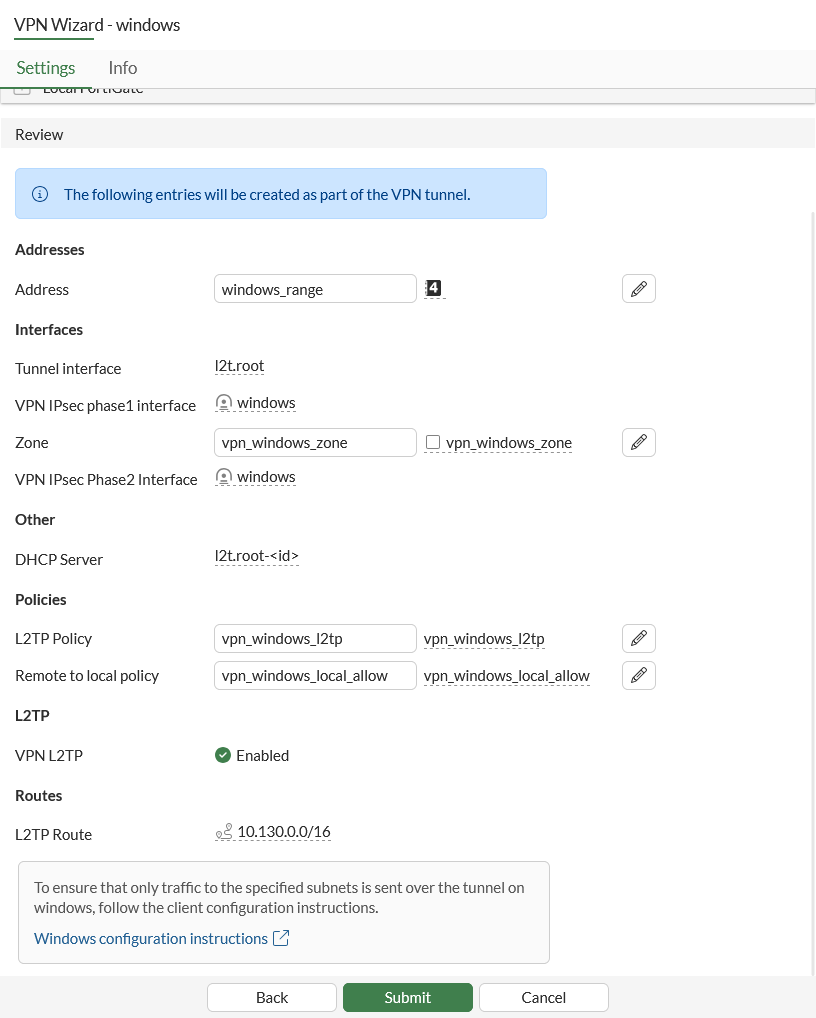The image size is (816, 1018).
Task: Click green VPN L2TP Enabled checkmark
Action: point(223,755)
